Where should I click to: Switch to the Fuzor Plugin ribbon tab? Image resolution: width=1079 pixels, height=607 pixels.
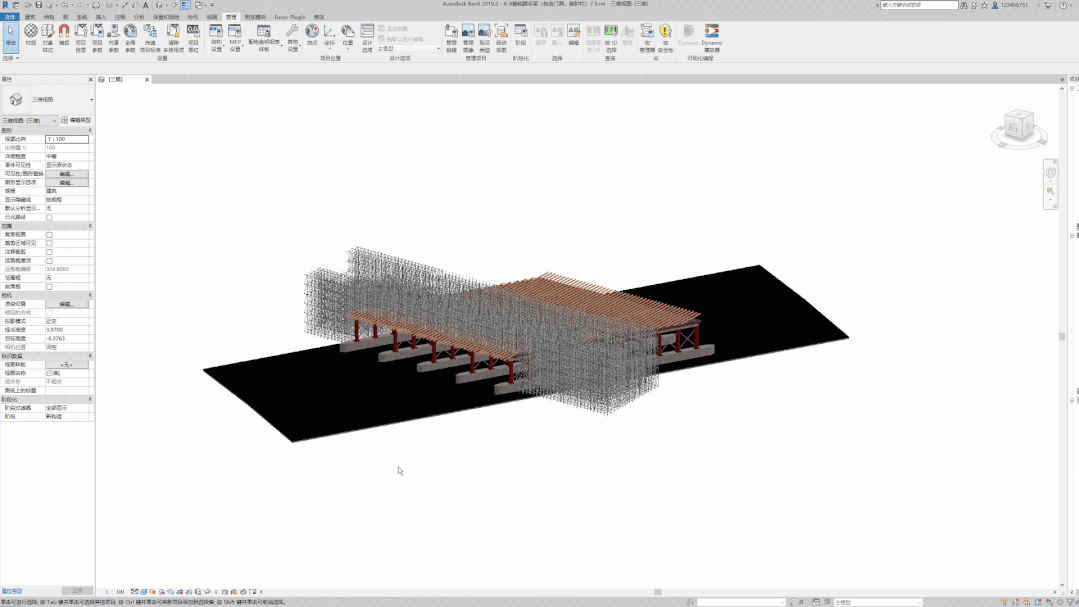(x=291, y=17)
